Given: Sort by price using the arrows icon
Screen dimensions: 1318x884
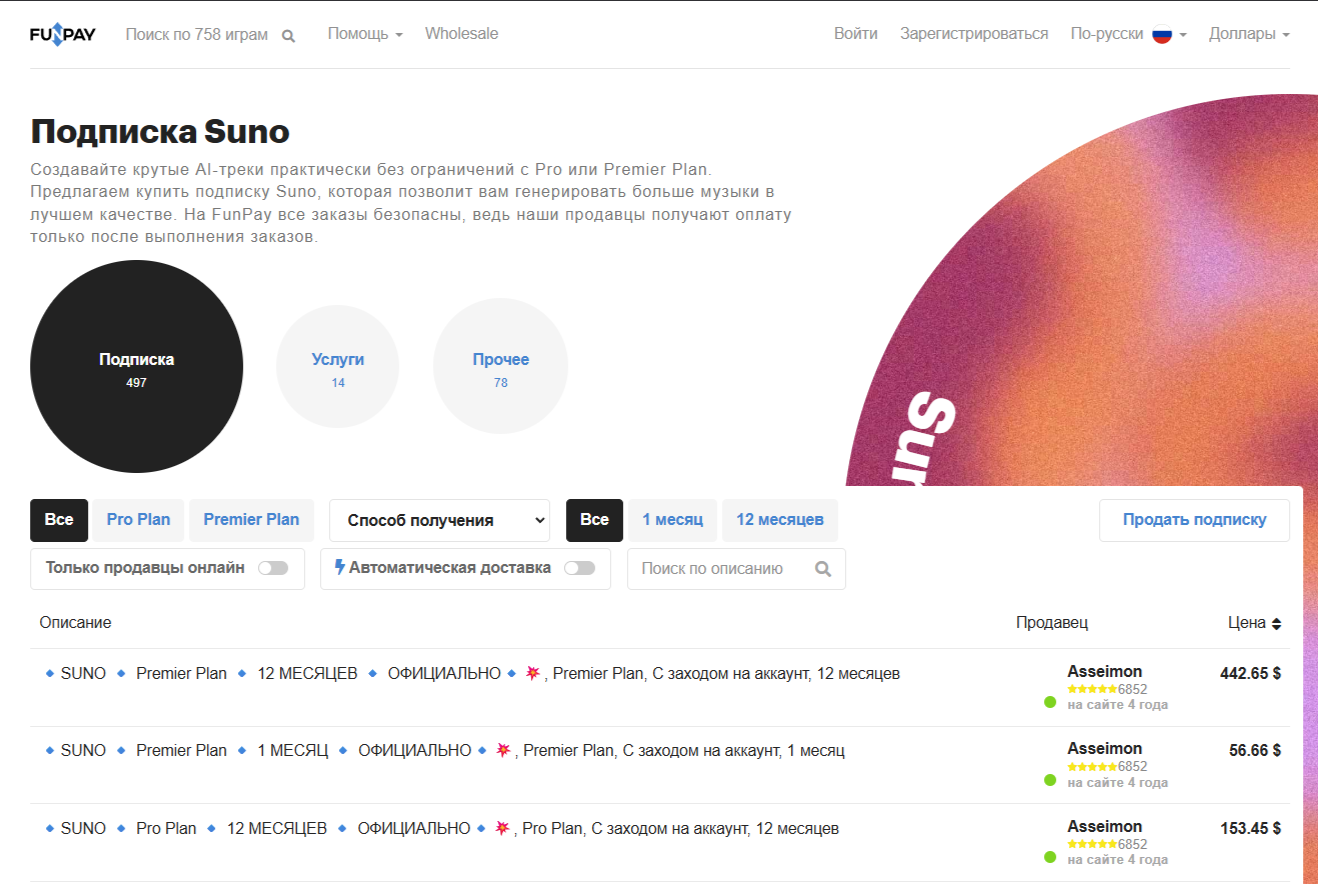Looking at the screenshot, I should click(1276, 623).
